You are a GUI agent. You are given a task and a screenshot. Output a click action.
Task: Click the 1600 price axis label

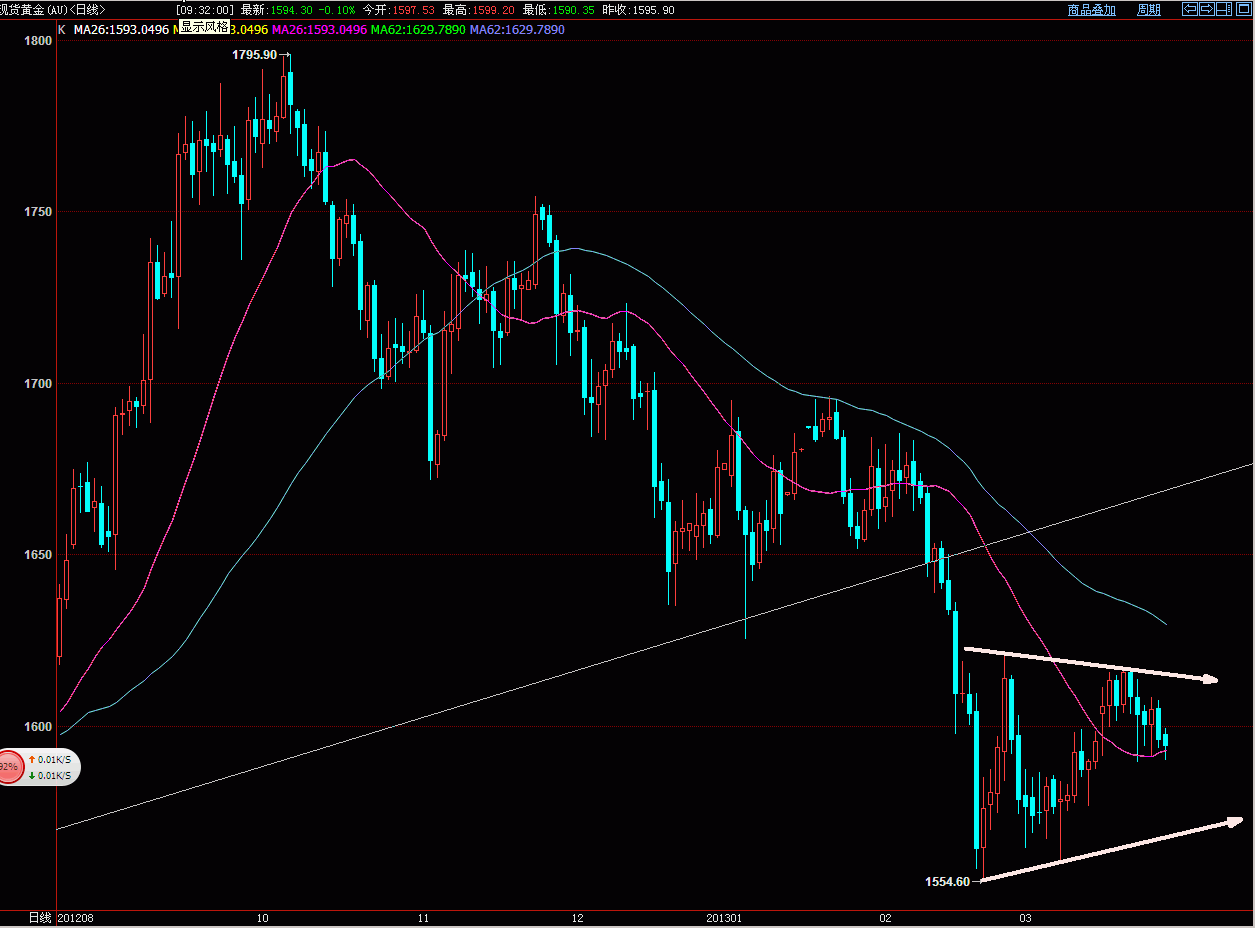(38, 726)
